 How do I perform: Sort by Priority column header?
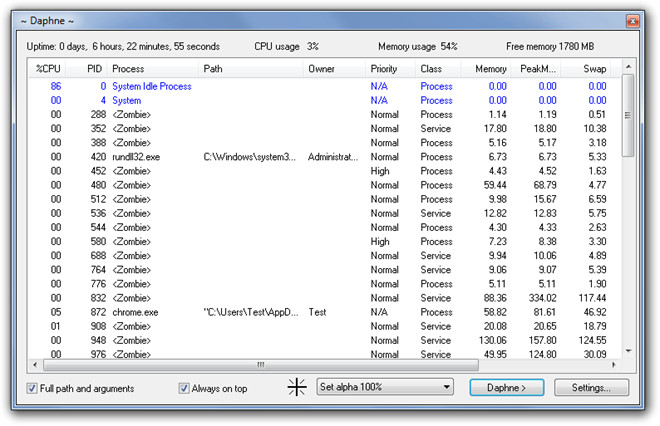390,69
